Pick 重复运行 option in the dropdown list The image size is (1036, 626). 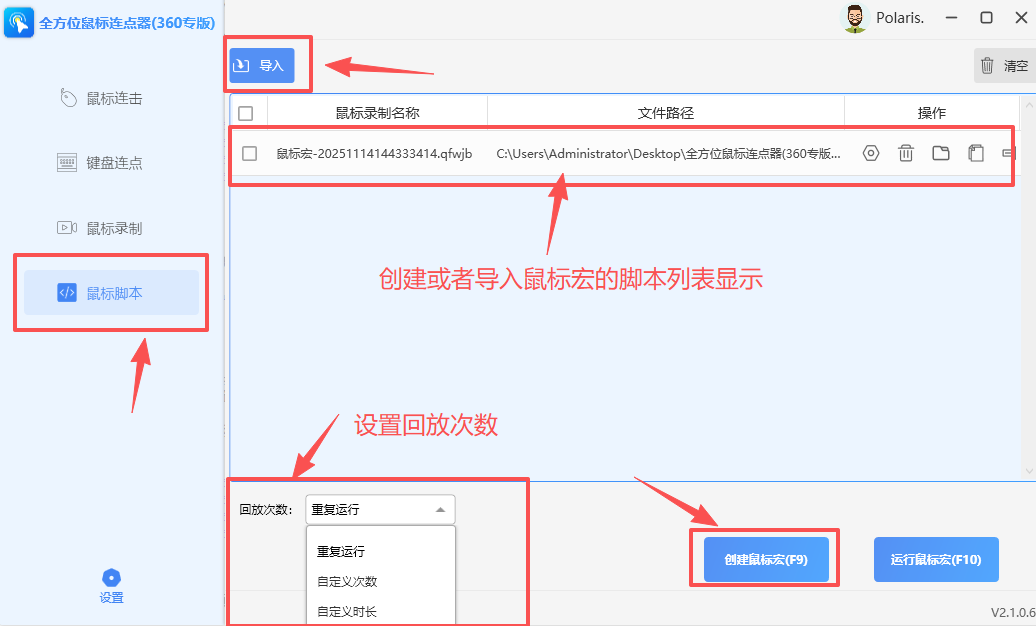341,551
